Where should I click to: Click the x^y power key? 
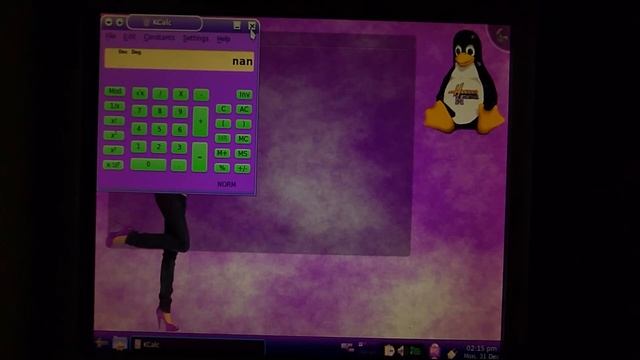tap(113, 150)
